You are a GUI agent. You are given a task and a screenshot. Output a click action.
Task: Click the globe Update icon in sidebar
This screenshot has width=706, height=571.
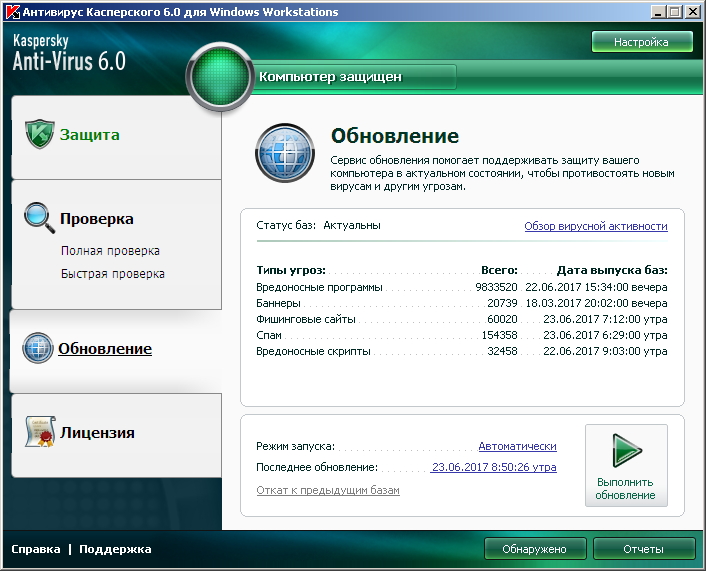(38, 348)
